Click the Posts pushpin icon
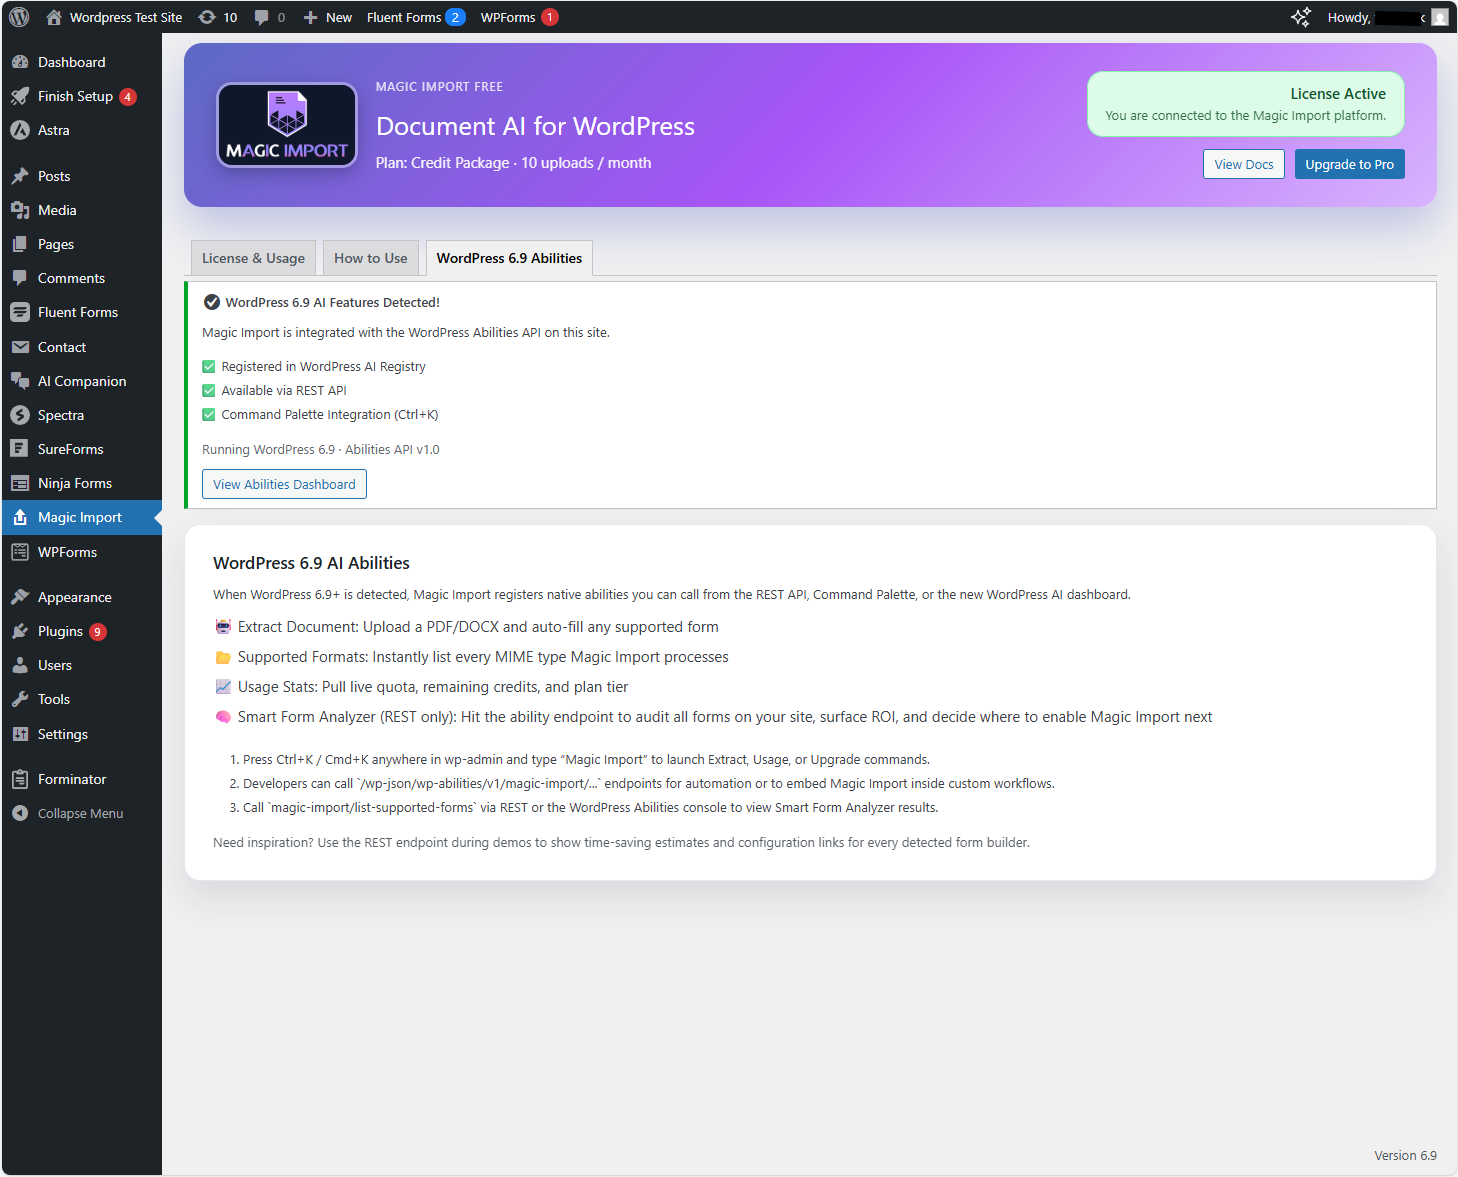The height and width of the screenshot is (1177, 1458). coord(20,176)
